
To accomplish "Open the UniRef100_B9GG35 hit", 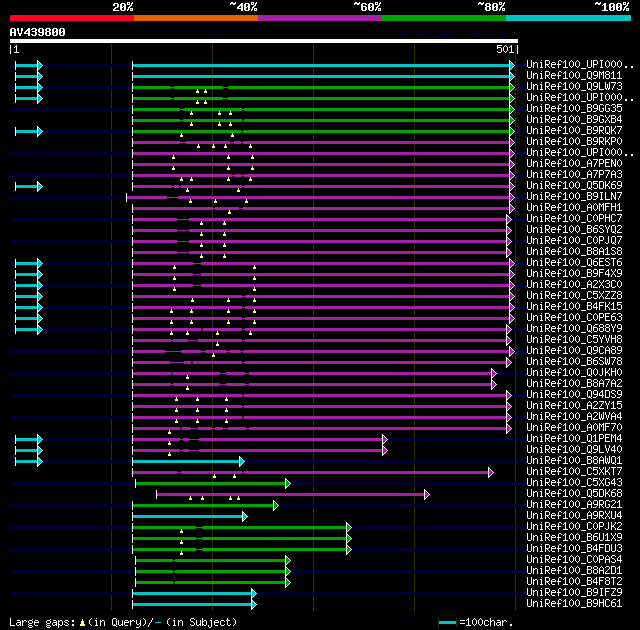I will click(574, 109).
